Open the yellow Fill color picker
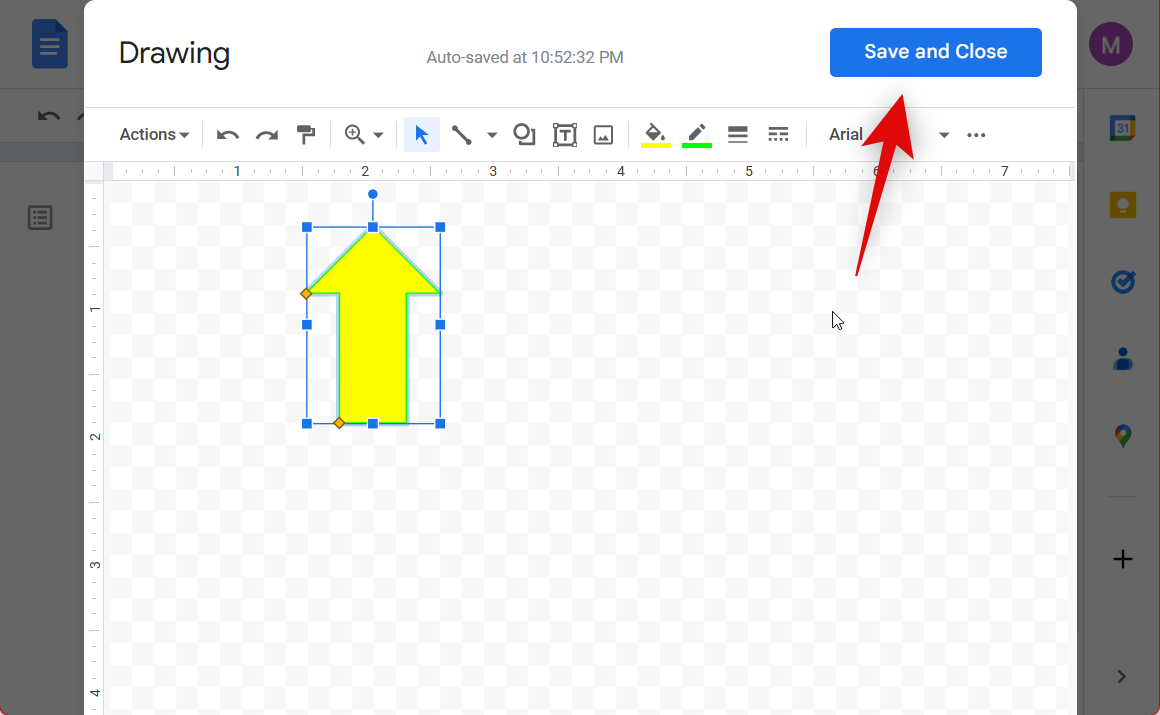This screenshot has height=715, width=1160. click(x=655, y=135)
